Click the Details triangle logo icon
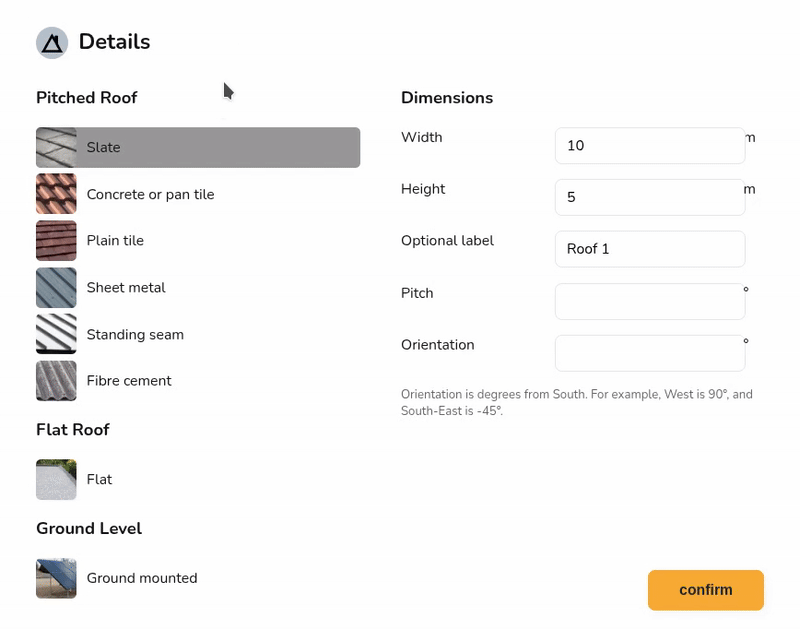The image size is (800, 629). [x=52, y=43]
